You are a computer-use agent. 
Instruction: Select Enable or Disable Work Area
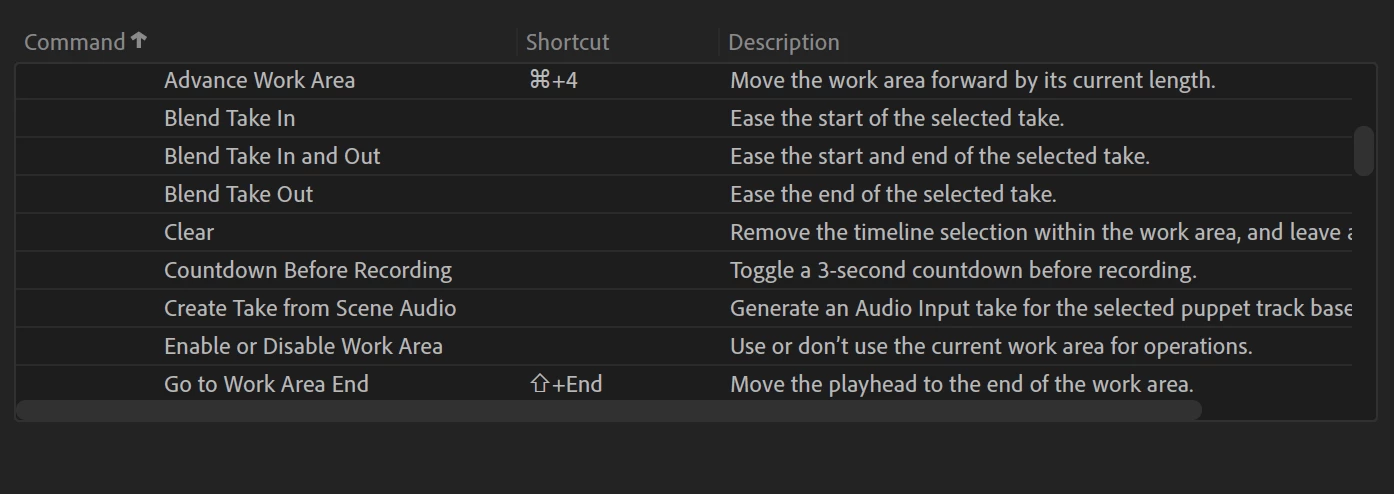tap(303, 346)
